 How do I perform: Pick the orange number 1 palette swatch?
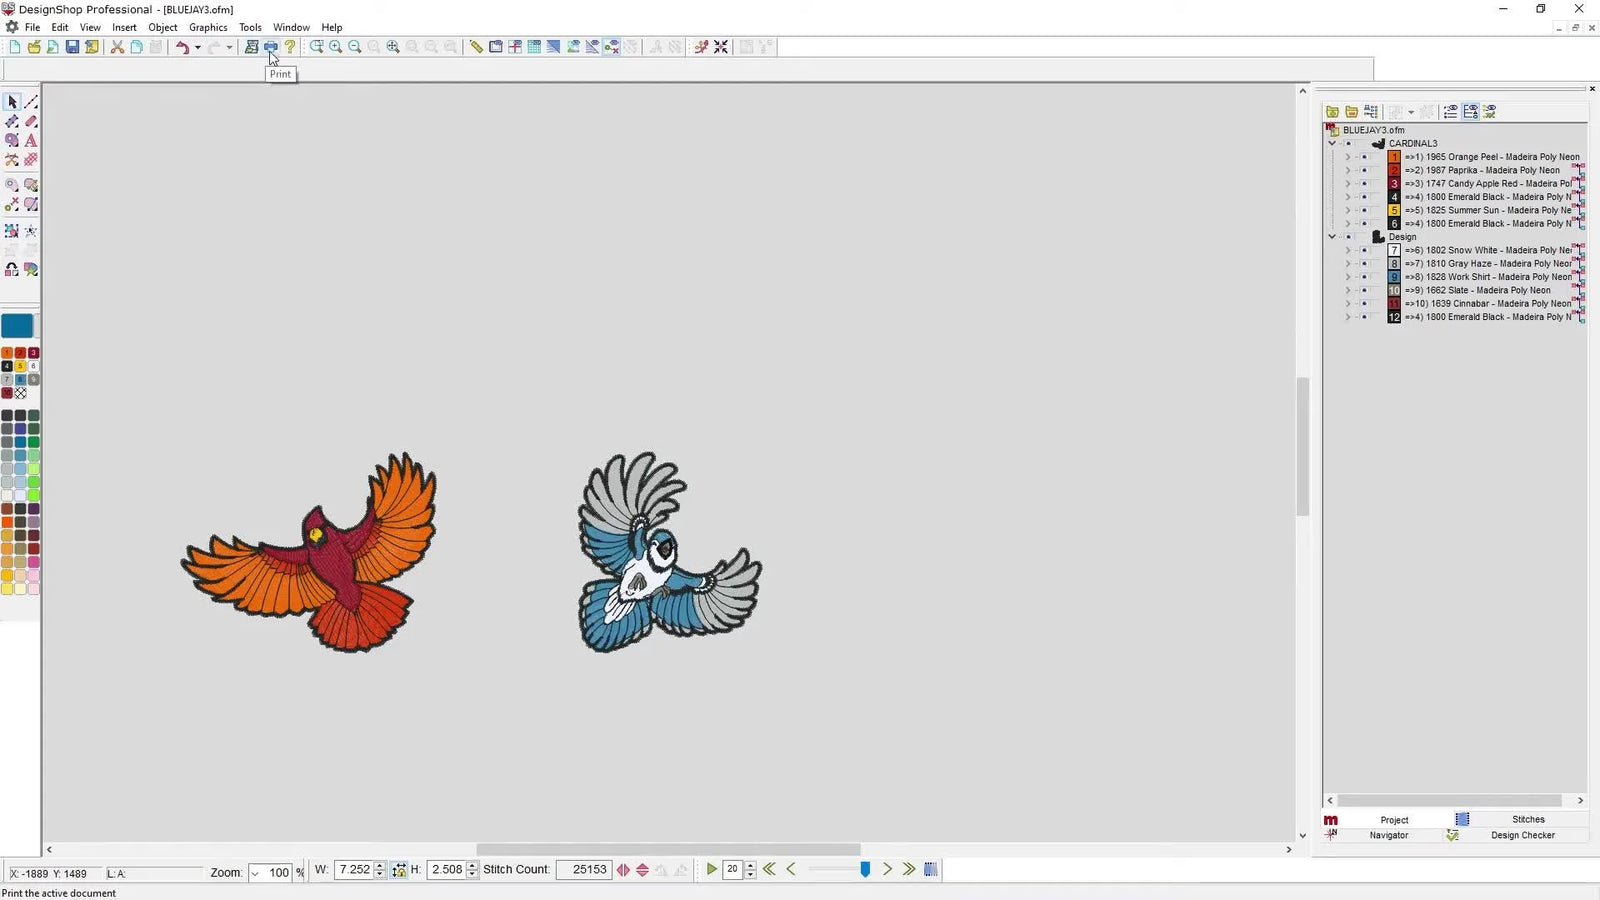pyautogui.click(x=7, y=353)
